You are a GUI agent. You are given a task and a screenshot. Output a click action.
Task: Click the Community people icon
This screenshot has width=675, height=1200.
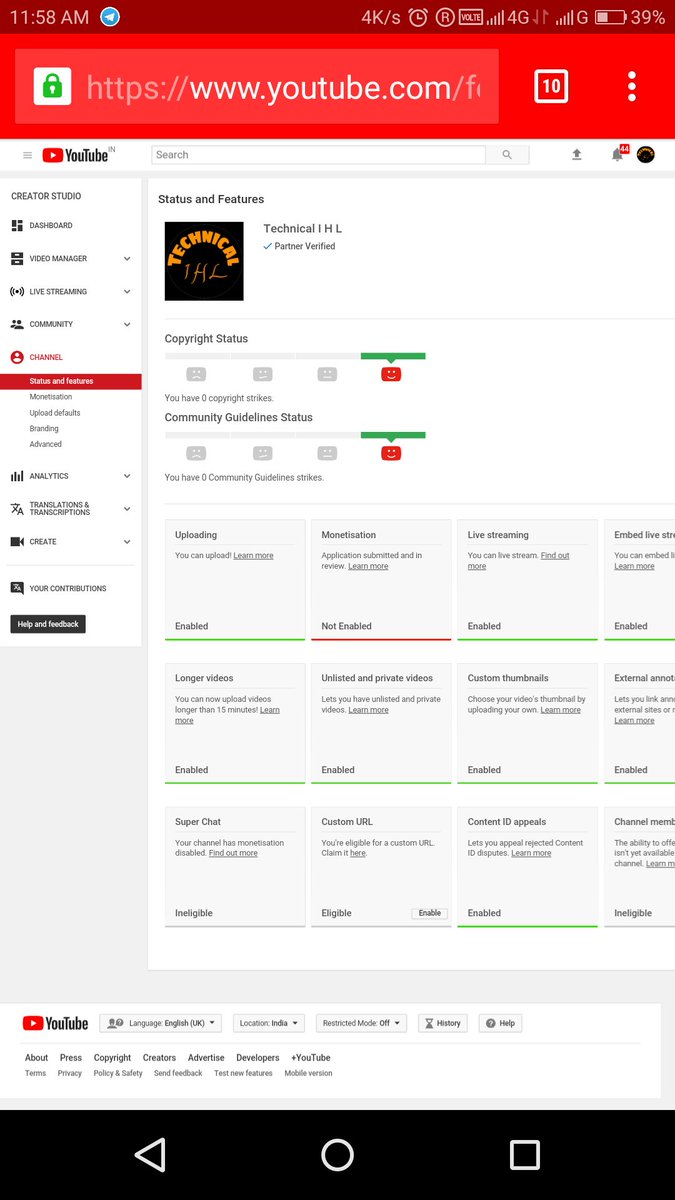coord(17,325)
